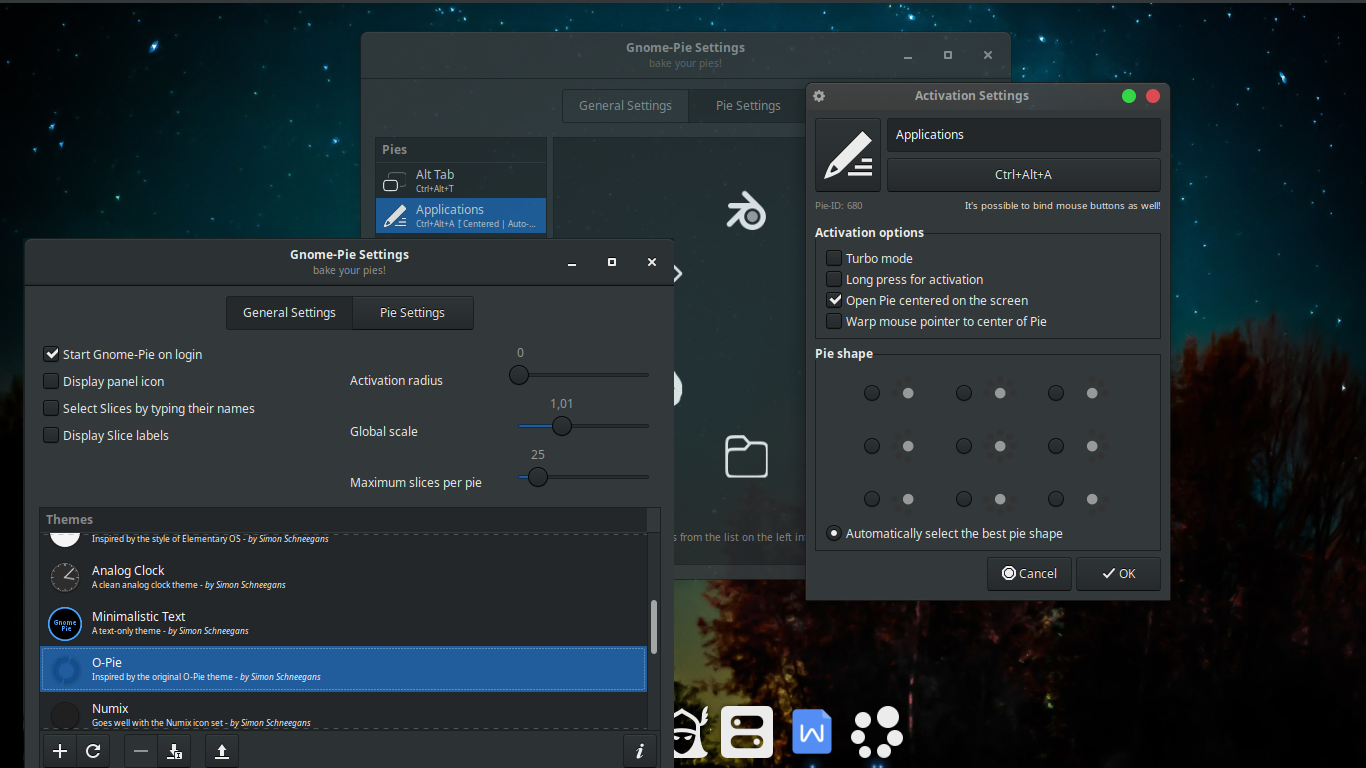Viewport: 1366px width, 768px height.
Task: Switch to the Pie Settings tab
Action: point(413,312)
